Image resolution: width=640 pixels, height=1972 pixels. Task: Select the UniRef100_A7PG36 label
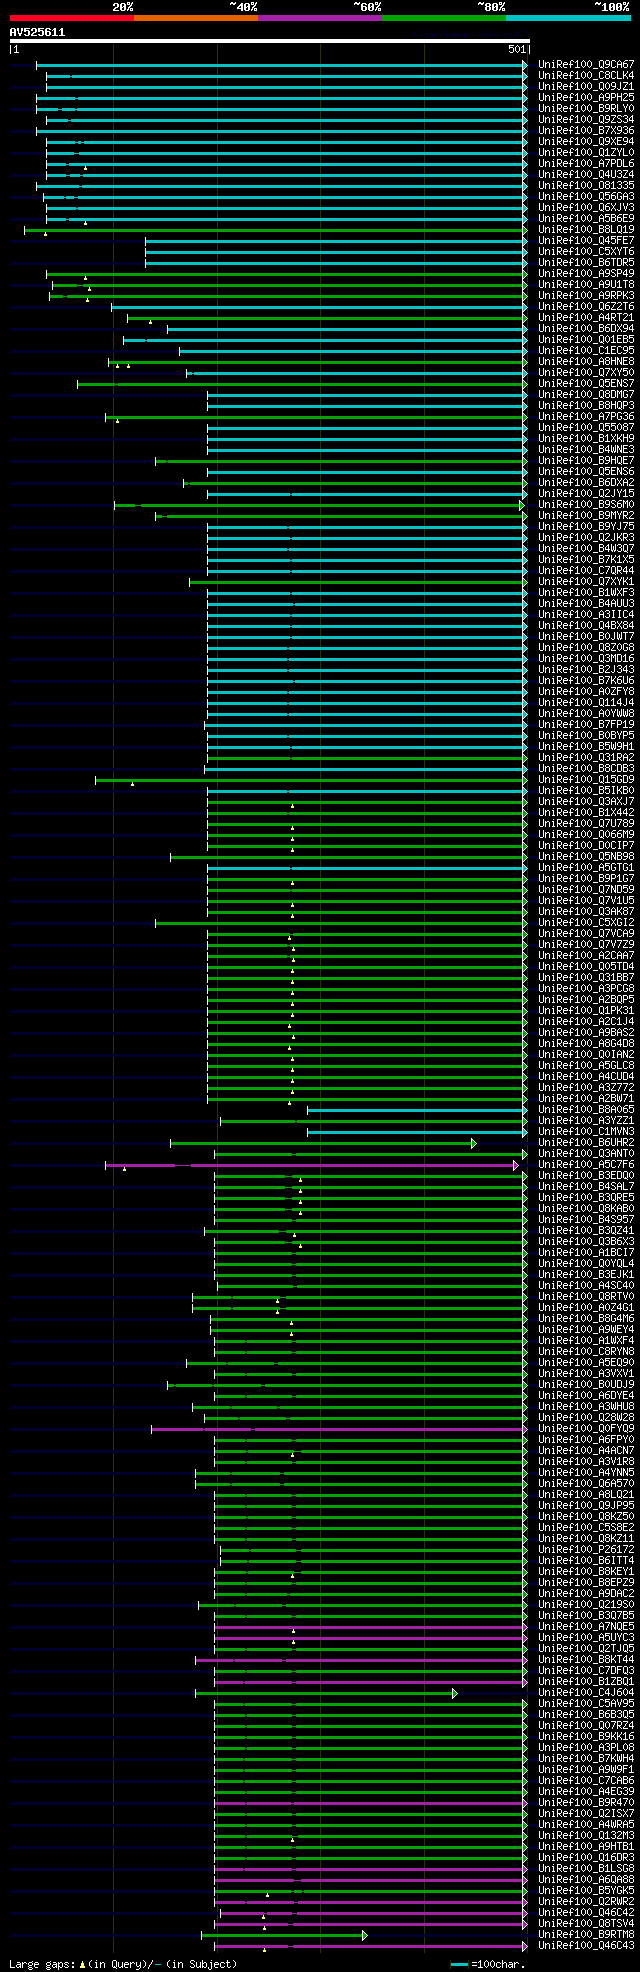tap(586, 417)
